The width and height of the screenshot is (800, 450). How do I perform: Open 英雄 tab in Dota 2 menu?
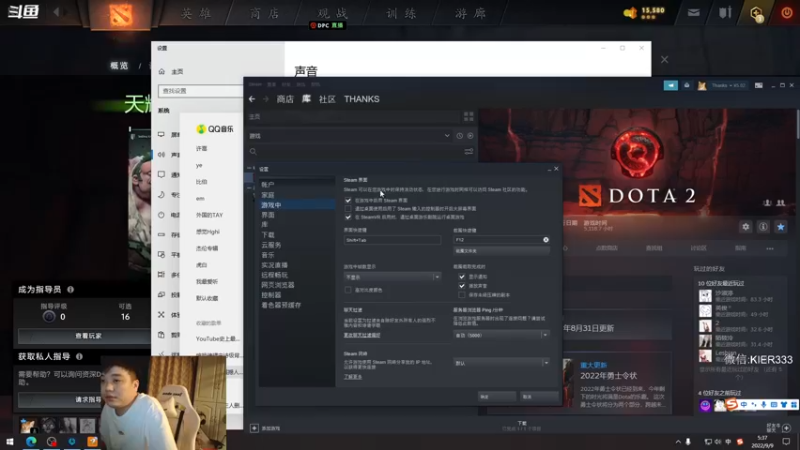tap(196, 14)
